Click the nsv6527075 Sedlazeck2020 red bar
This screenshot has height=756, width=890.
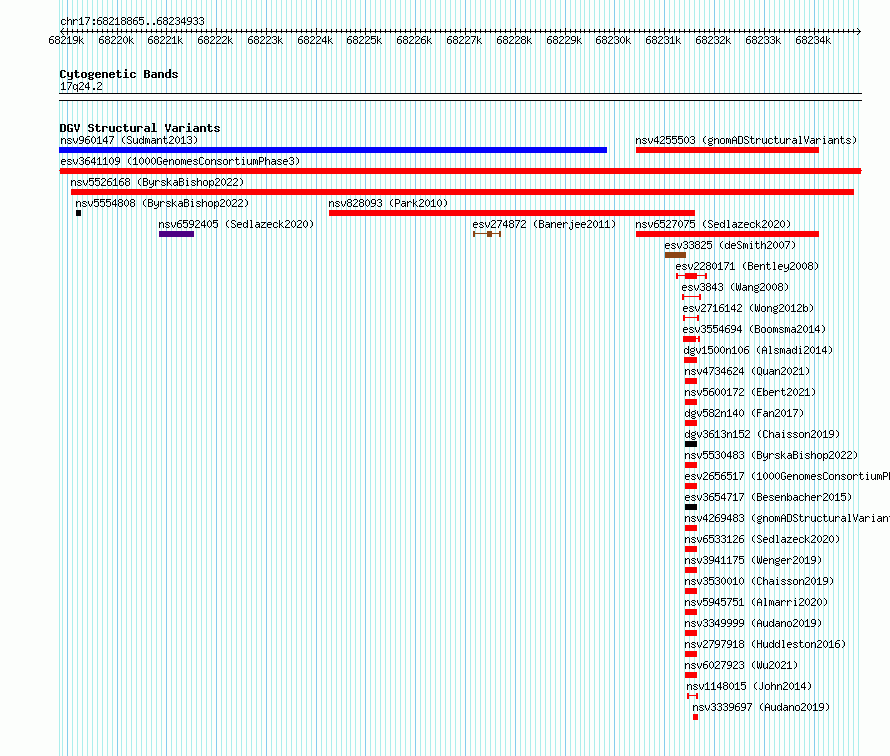pos(727,234)
